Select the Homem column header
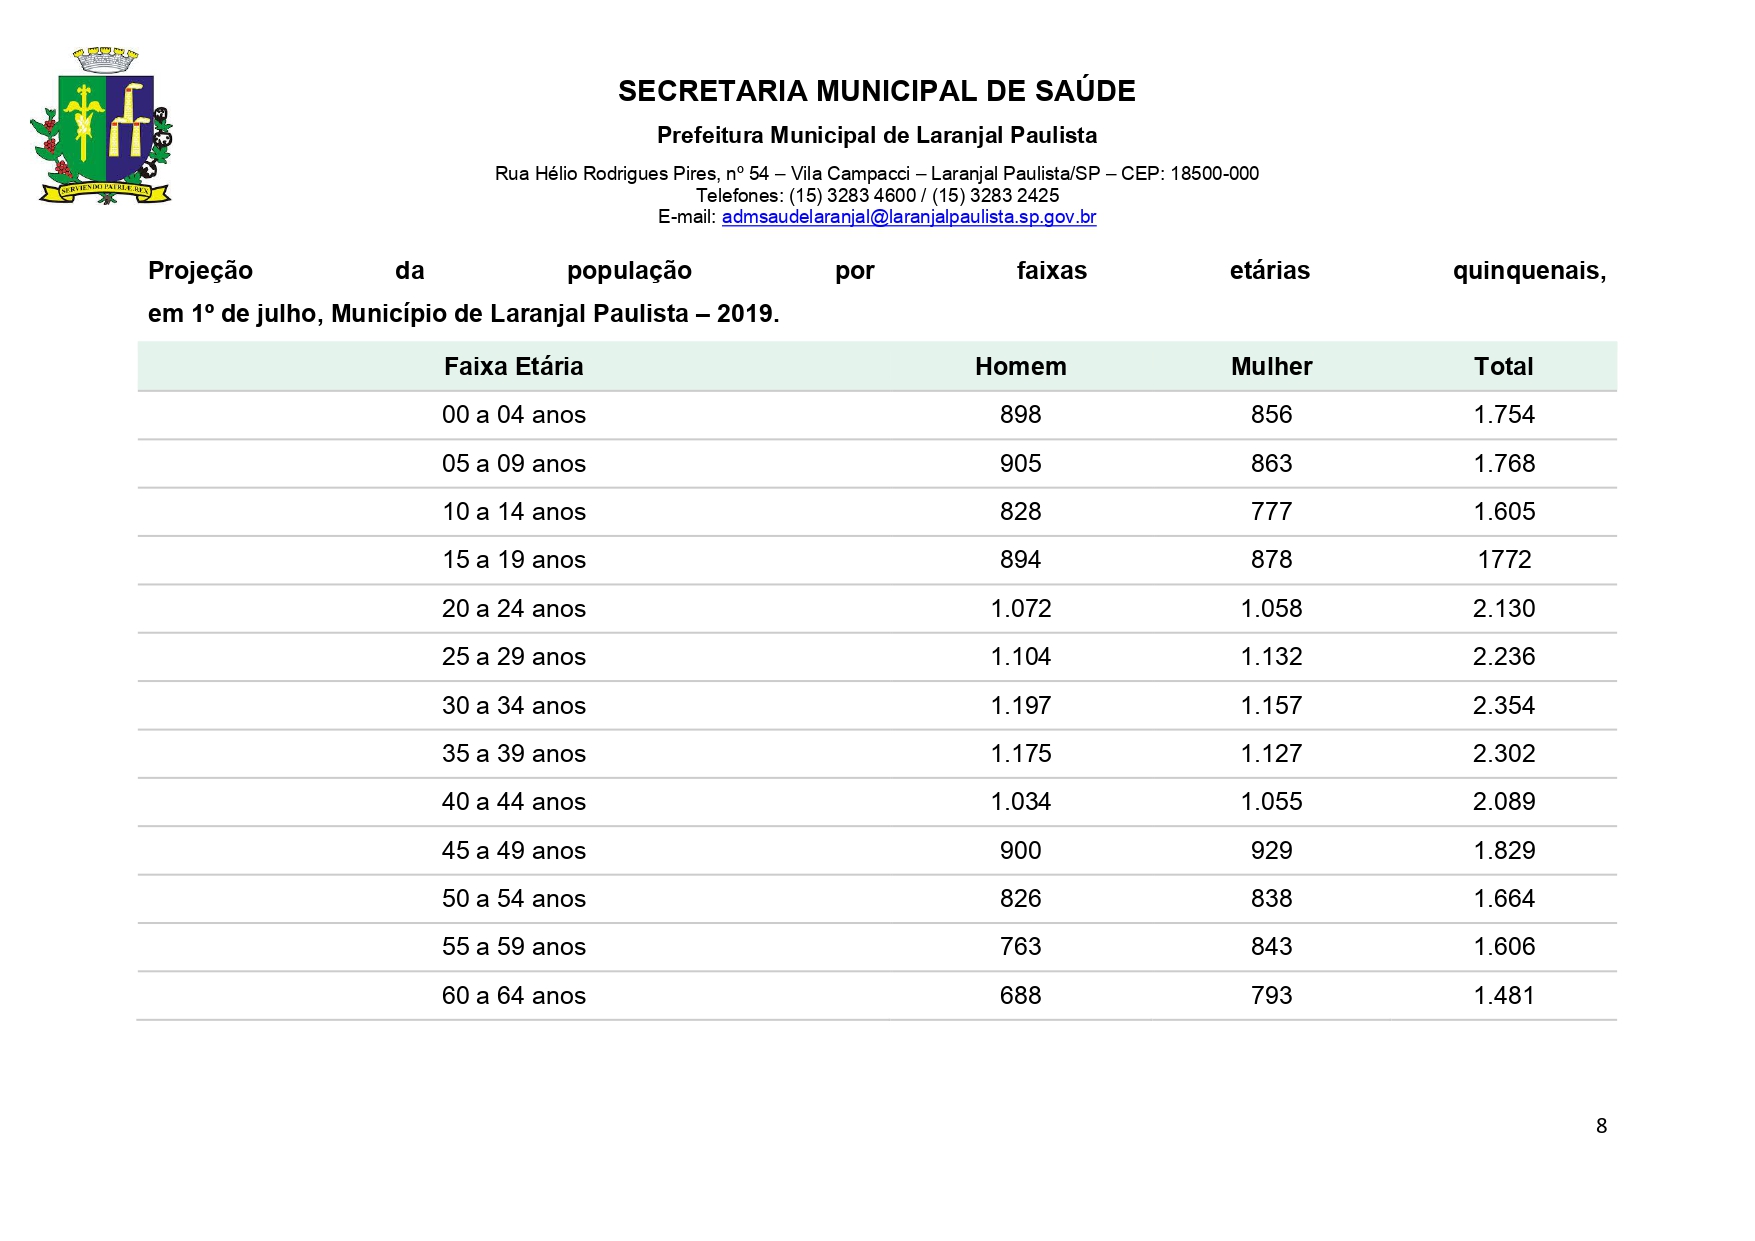The image size is (1755, 1241). [1021, 367]
